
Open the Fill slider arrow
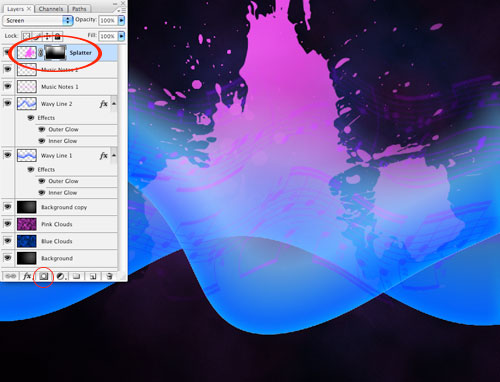(122, 36)
